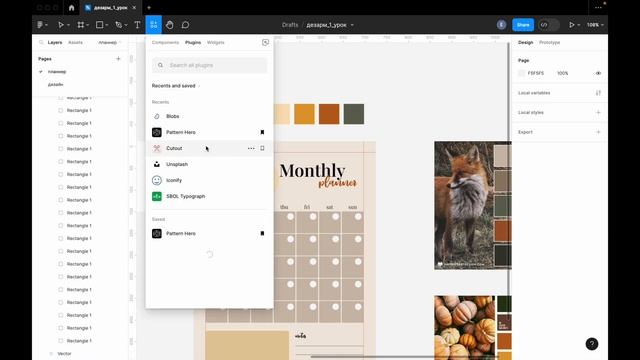
Task: Open the Recents and saved filter dropdown
Action: (176, 86)
